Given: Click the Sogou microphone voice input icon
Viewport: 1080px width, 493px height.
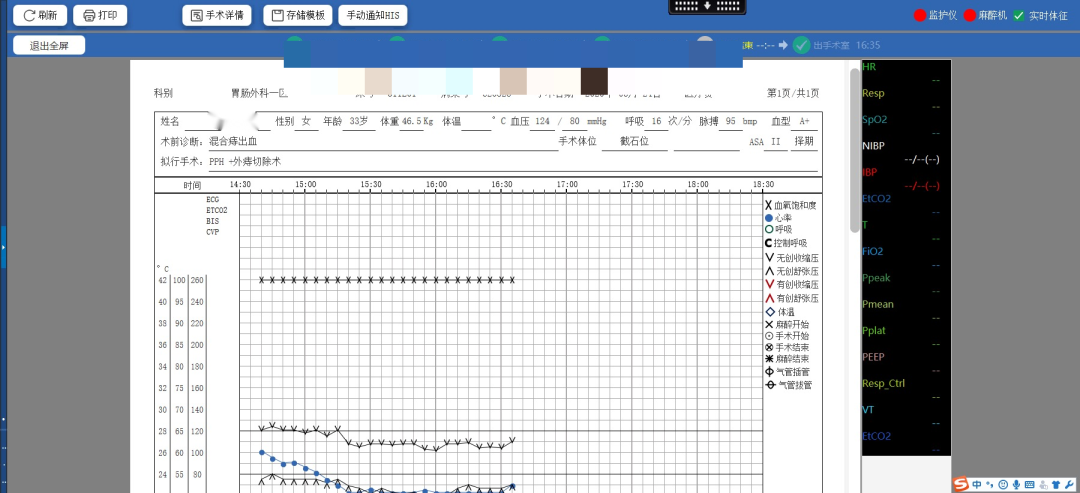Looking at the screenshot, I should (1016, 484).
